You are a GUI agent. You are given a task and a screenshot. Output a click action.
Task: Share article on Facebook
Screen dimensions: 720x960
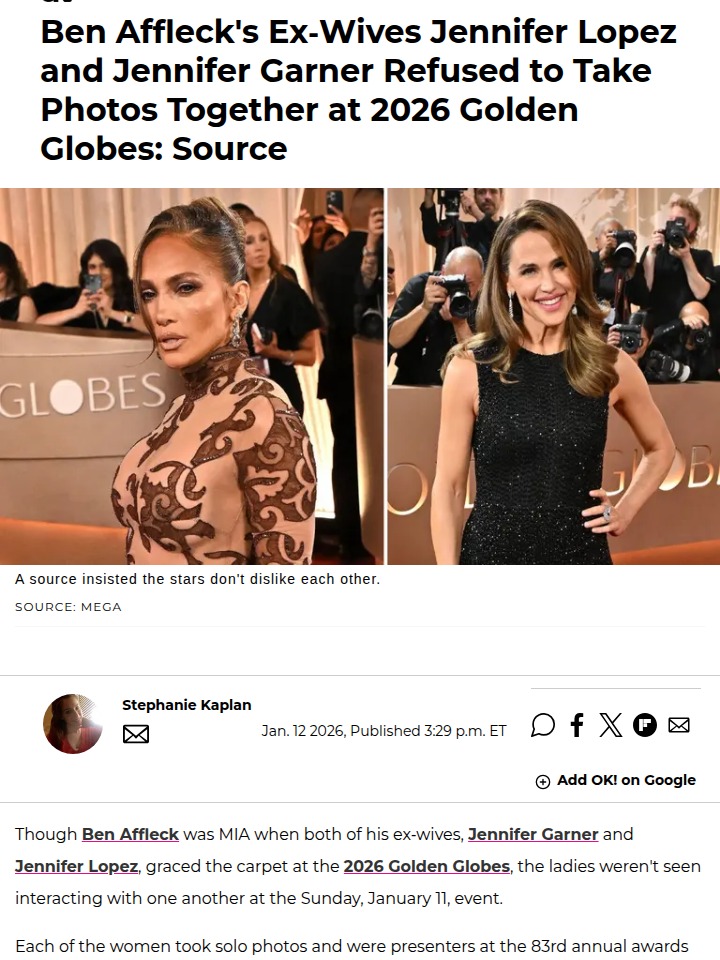point(577,725)
